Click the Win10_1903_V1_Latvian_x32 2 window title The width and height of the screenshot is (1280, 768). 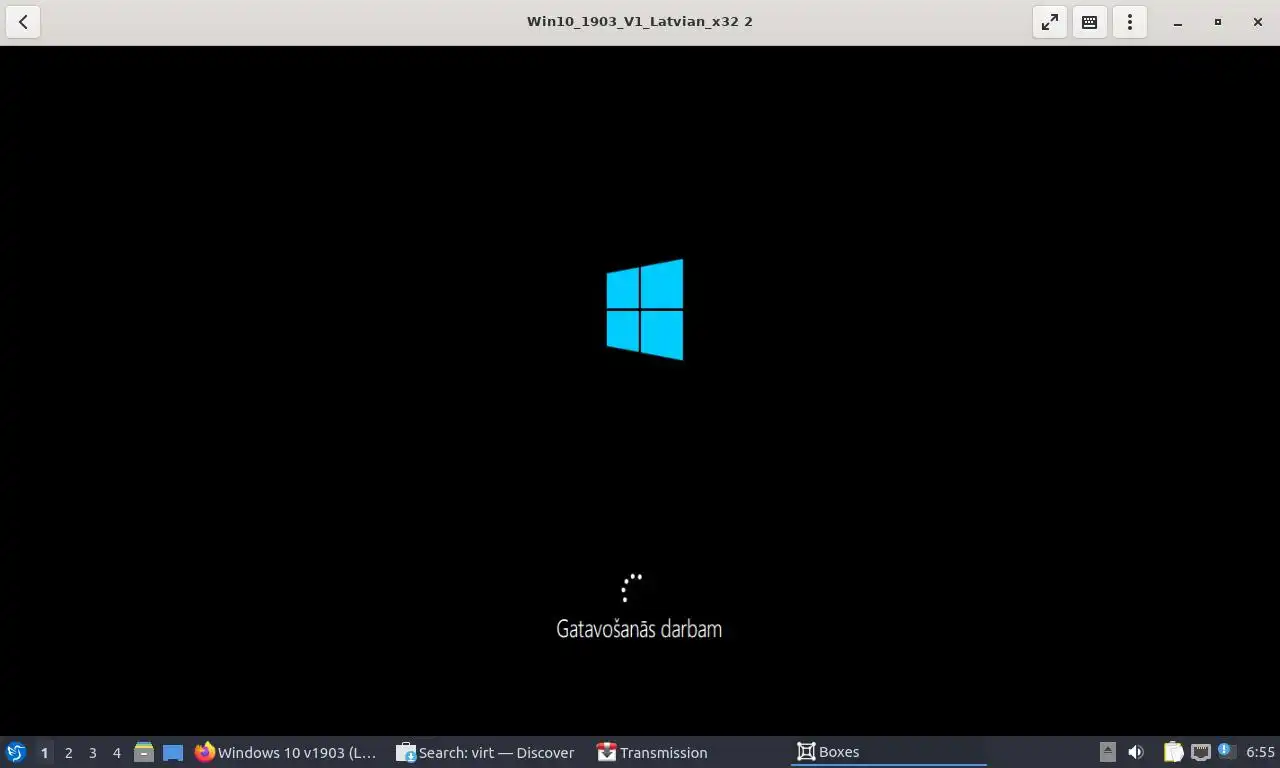click(640, 21)
